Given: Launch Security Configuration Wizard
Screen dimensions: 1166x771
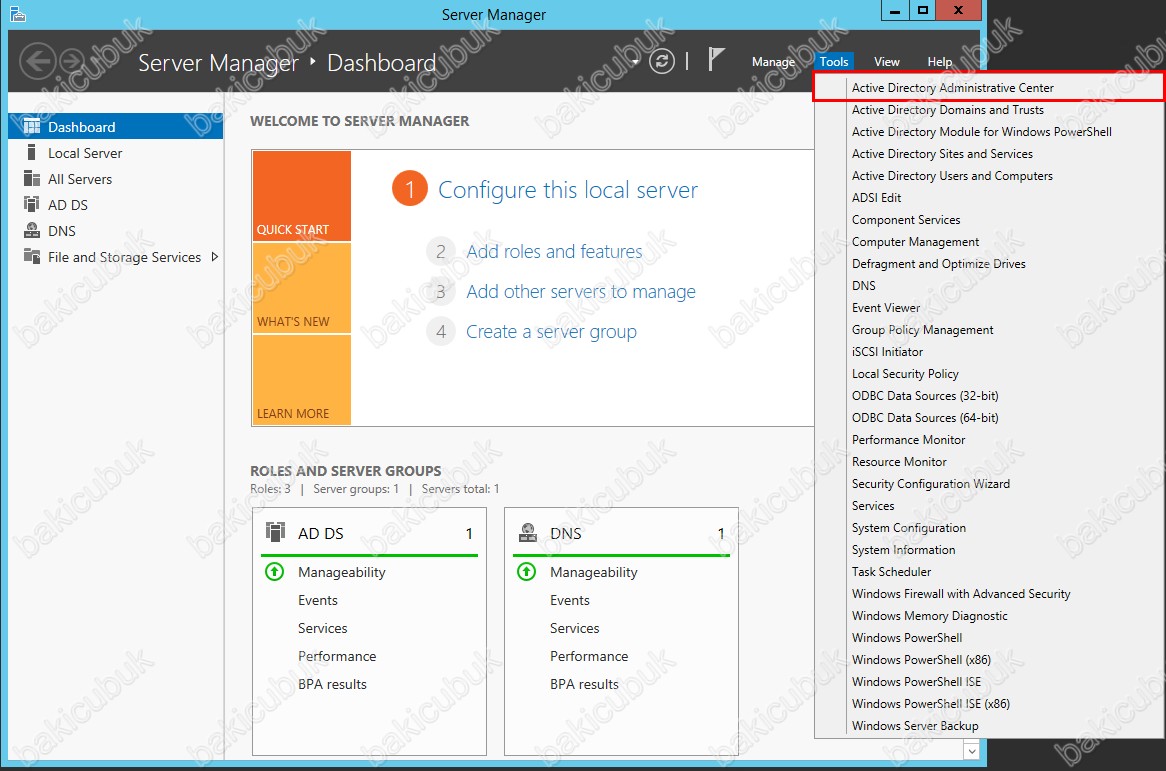Looking at the screenshot, I should pos(989,484).
